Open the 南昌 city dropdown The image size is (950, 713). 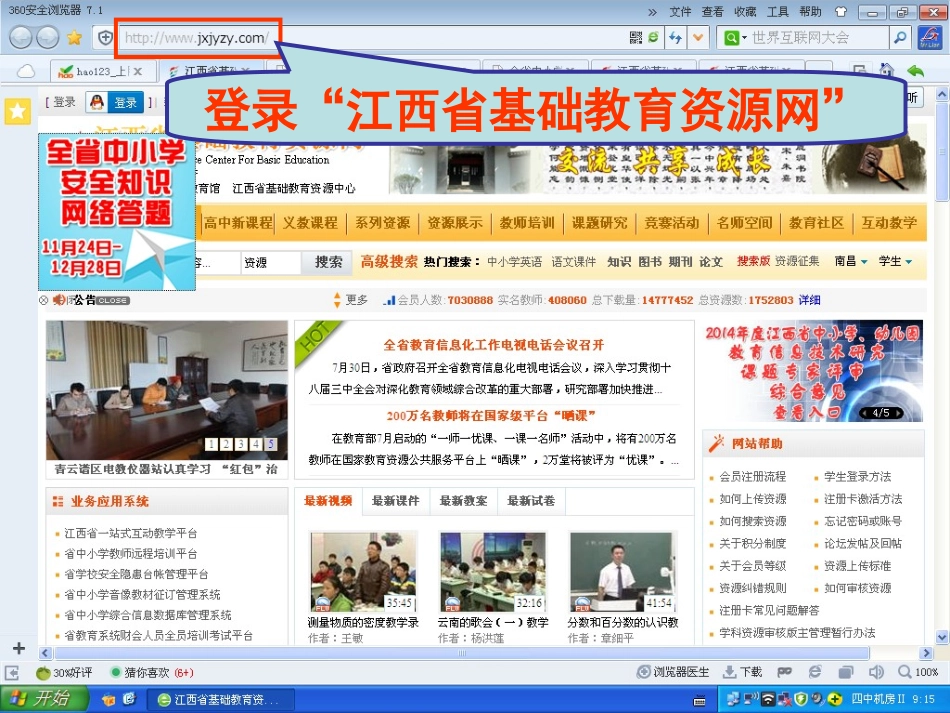851,261
